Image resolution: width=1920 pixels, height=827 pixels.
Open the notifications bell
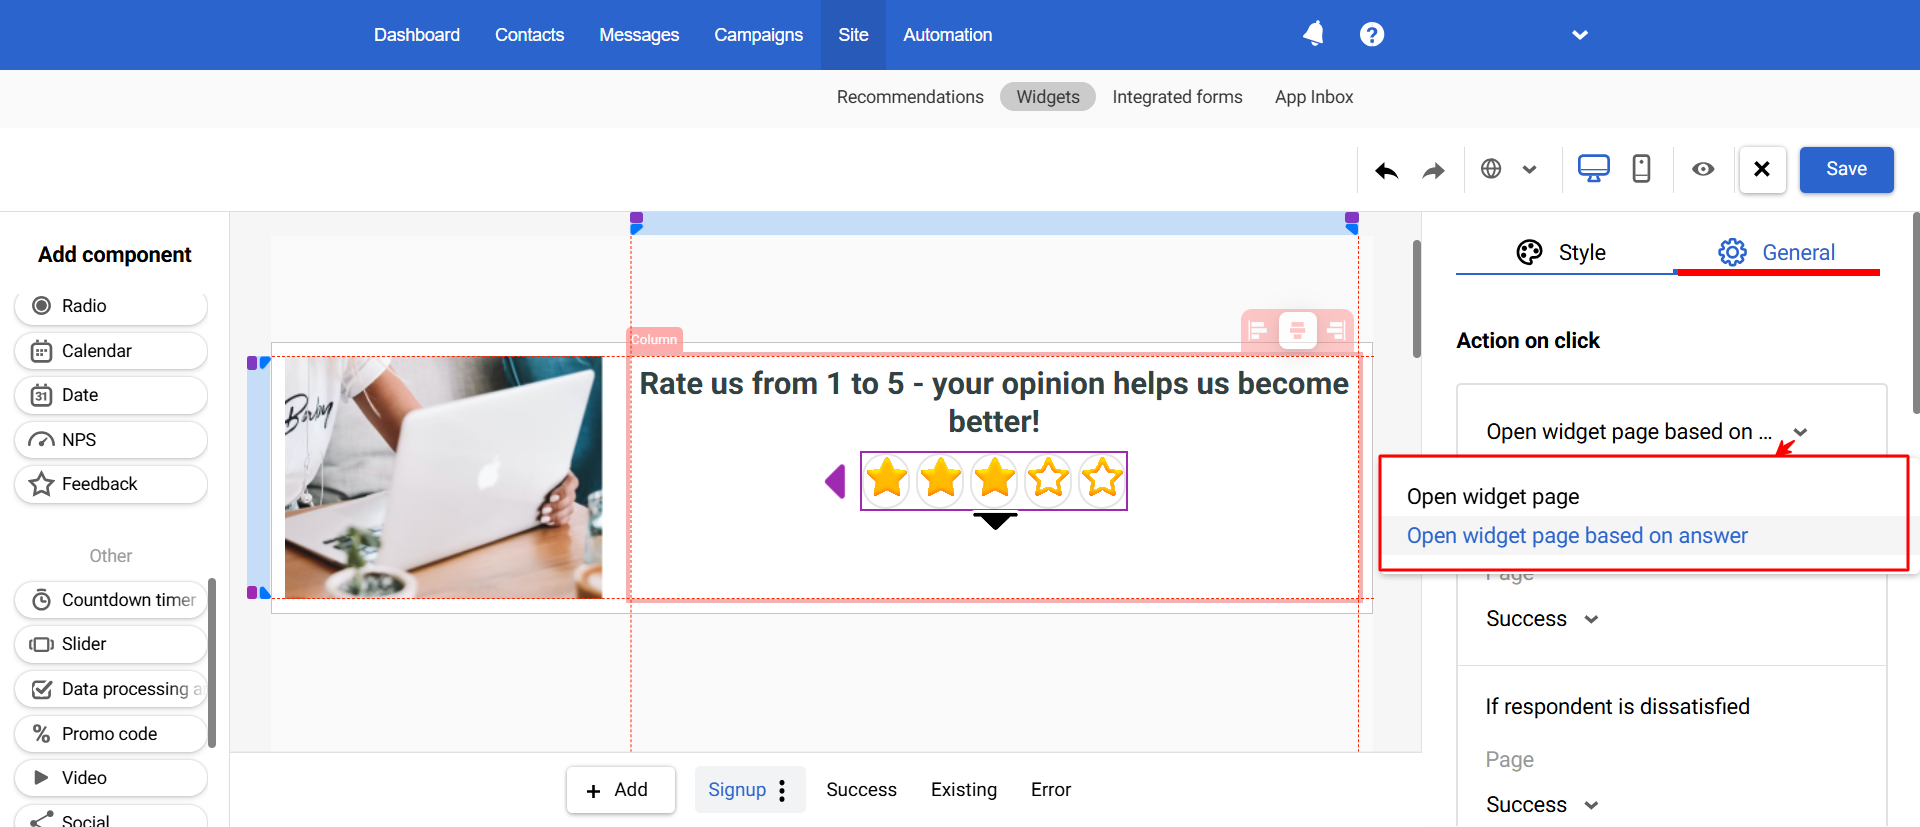[x=1314, y=34]
